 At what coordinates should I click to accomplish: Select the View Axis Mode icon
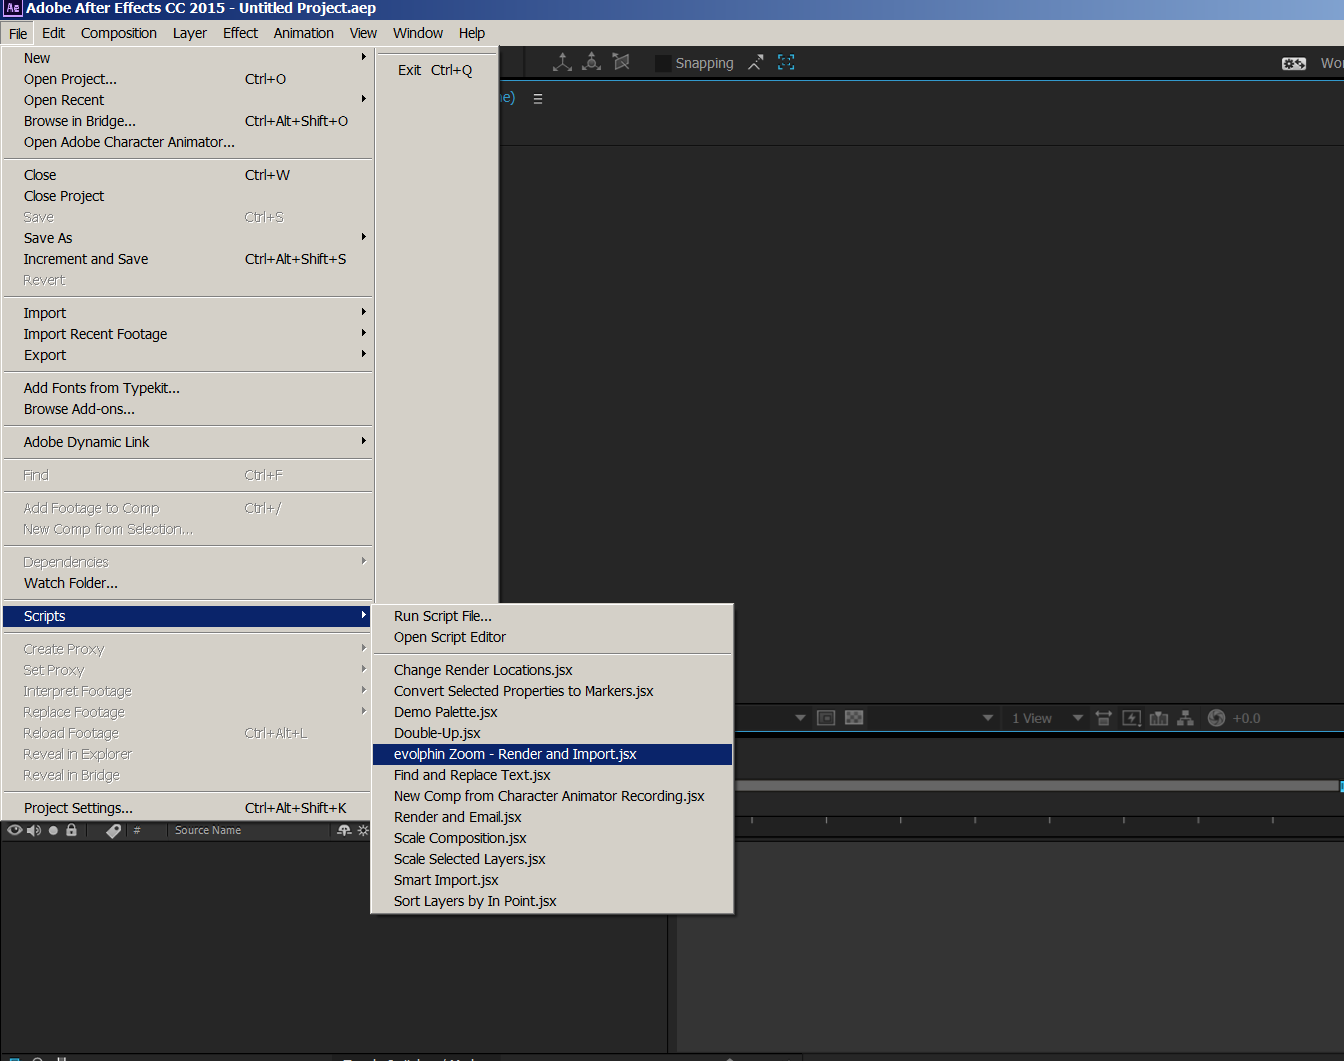pyautogui.click(x=621, y=62)
